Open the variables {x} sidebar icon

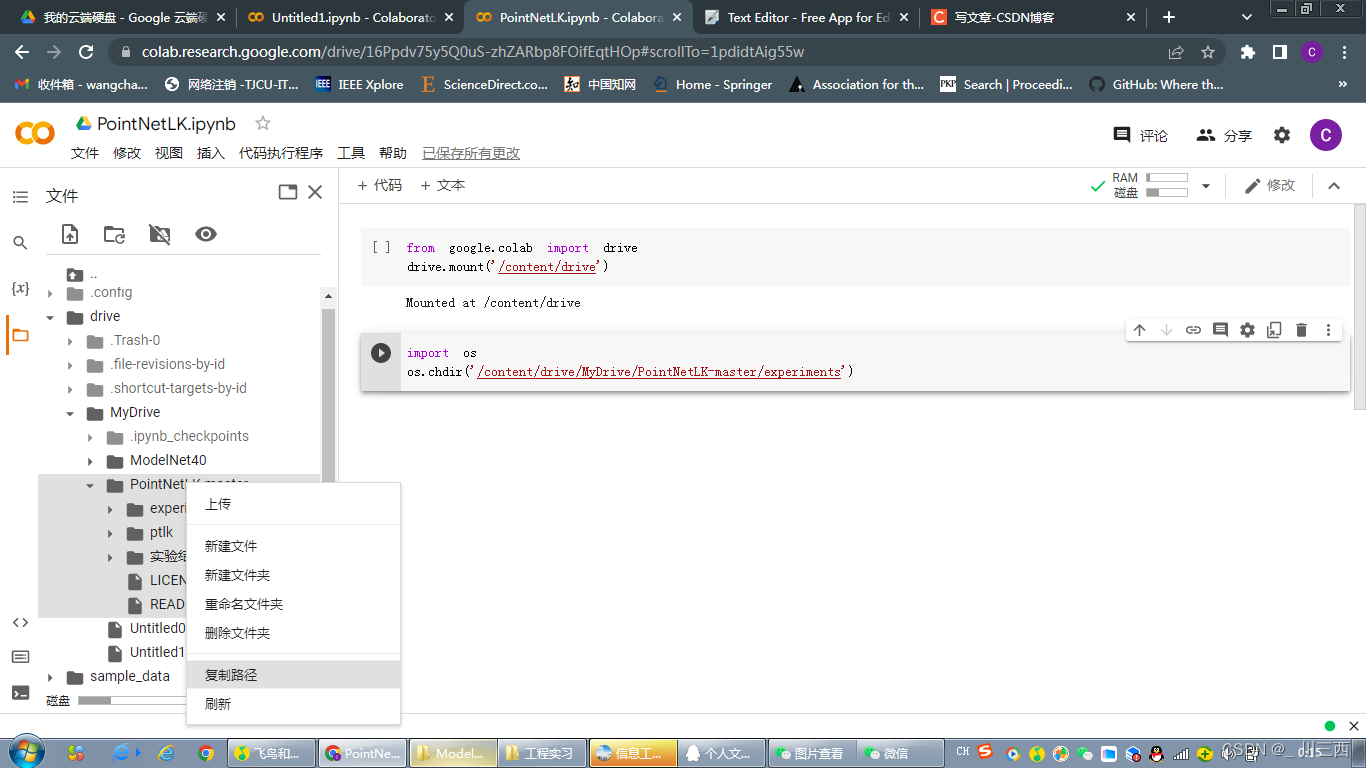(x=20, y=288)
